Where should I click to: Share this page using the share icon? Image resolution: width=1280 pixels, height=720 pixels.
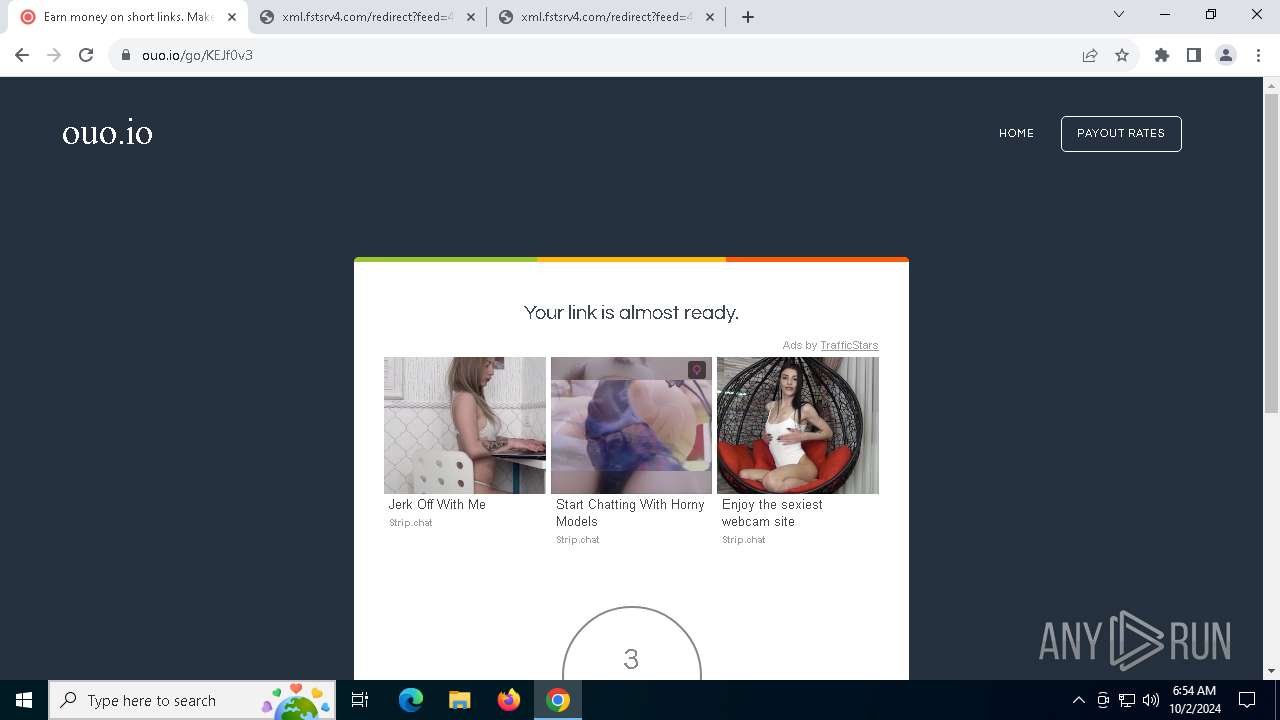coord(1090,55)
